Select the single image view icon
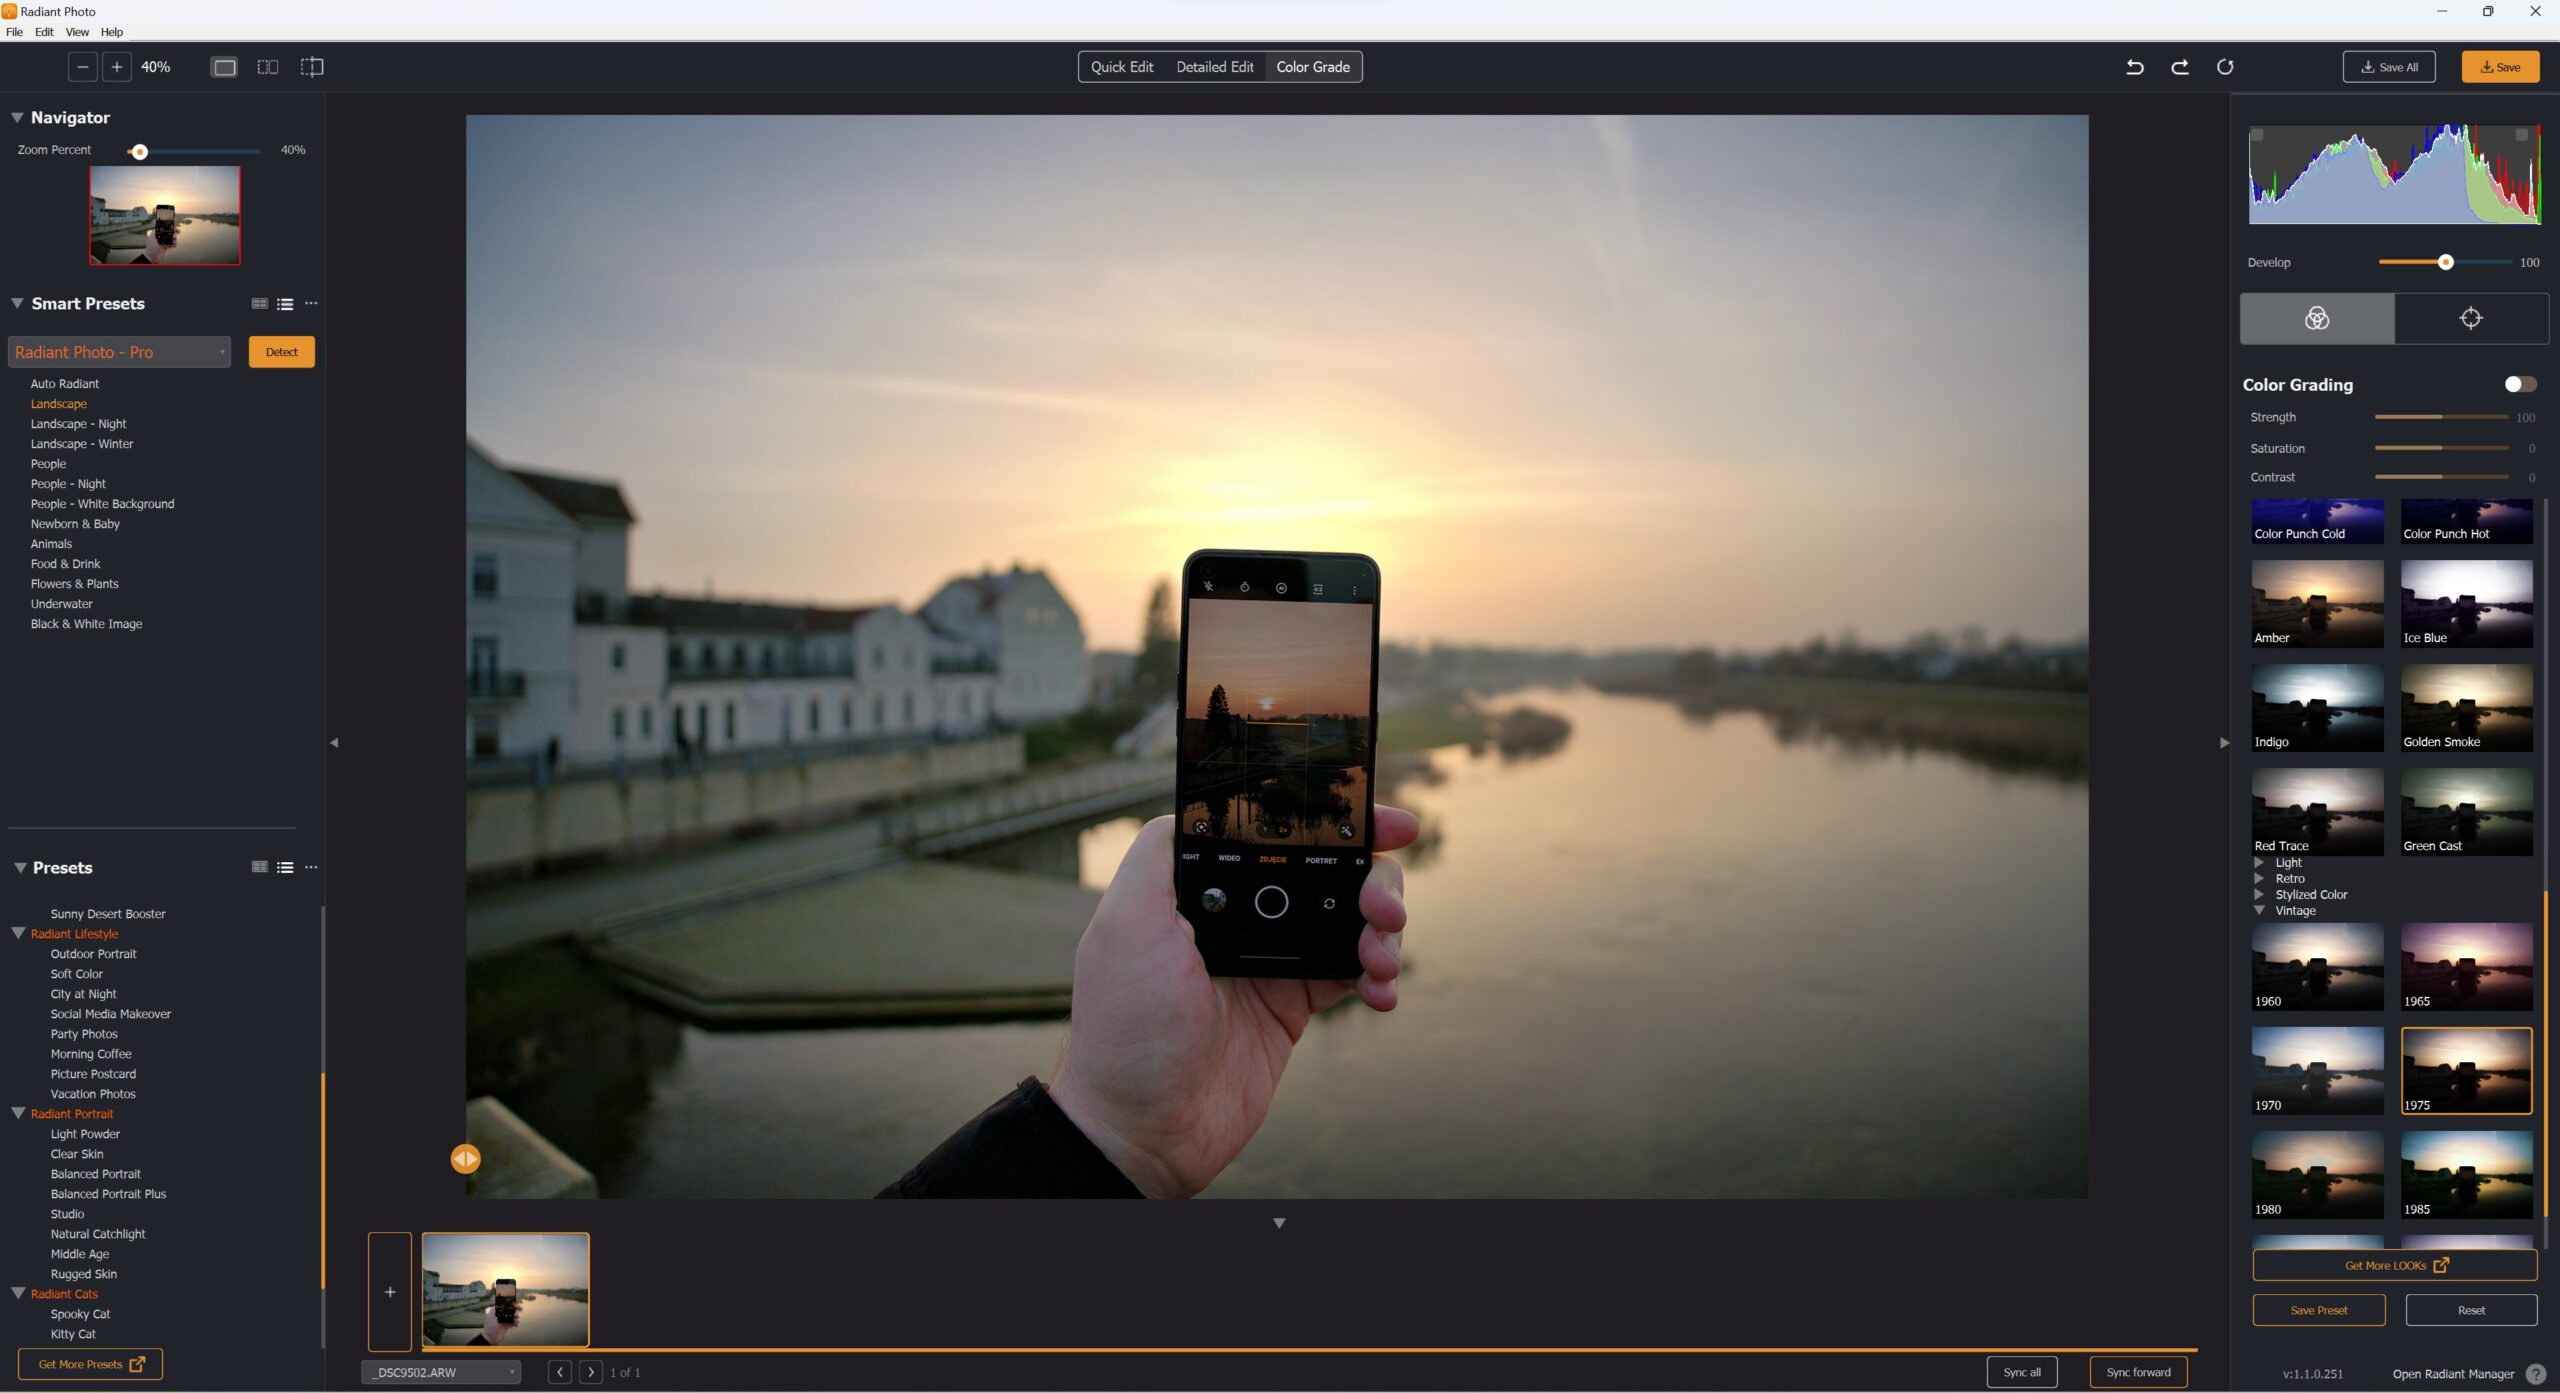Viewport: 2560px width, 1393px height. 224,67
